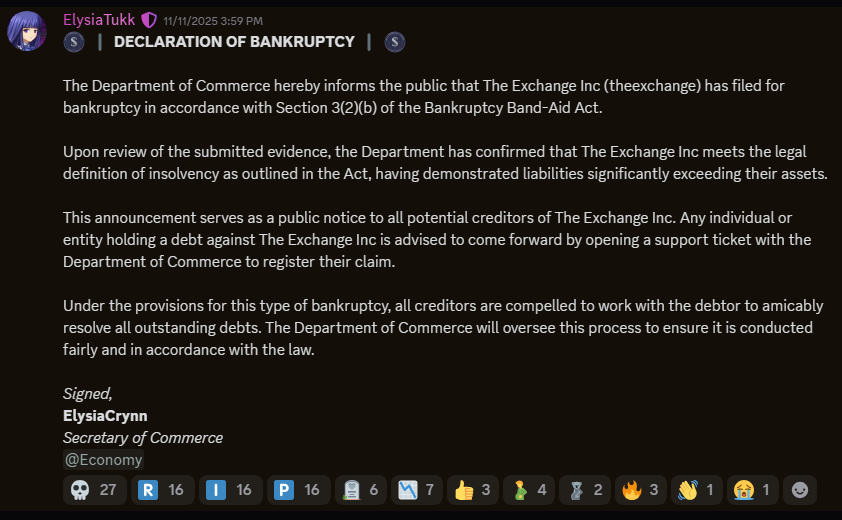Viewport: 842px width, 520px height.
Task: Click the downward chart reaction
Action: 417,490
